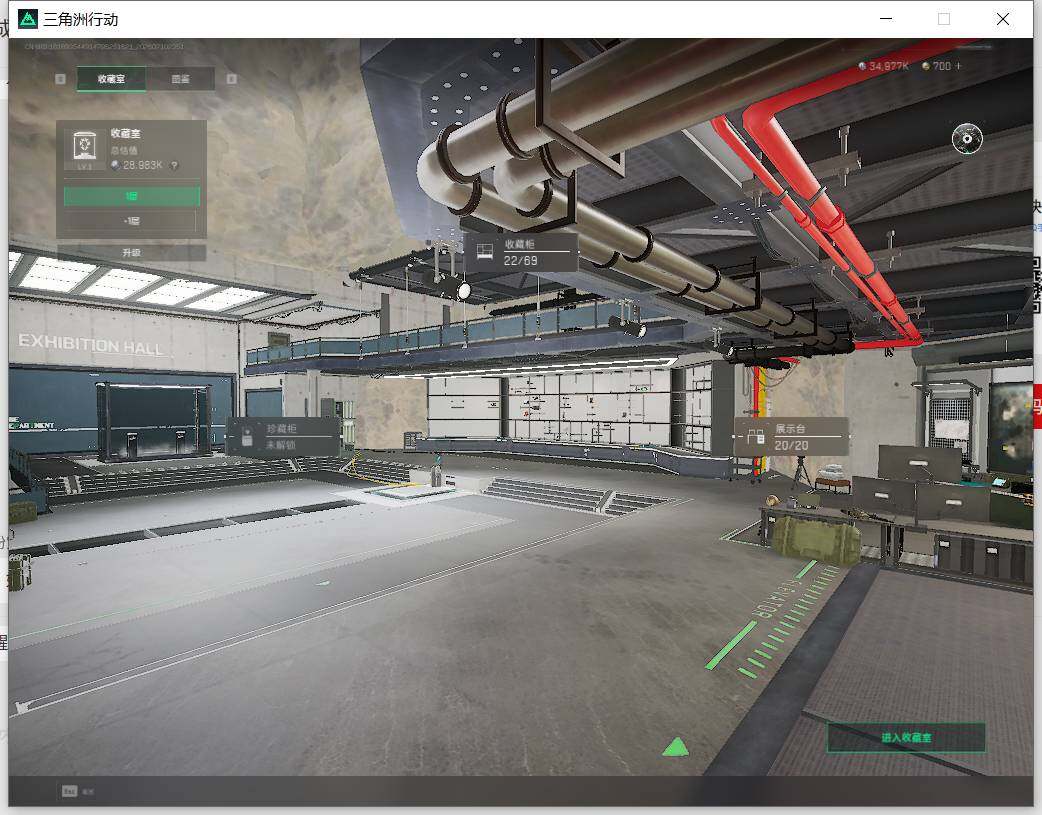Select the -1层 floor option
Screen dimensions: 1042x815
132,221
